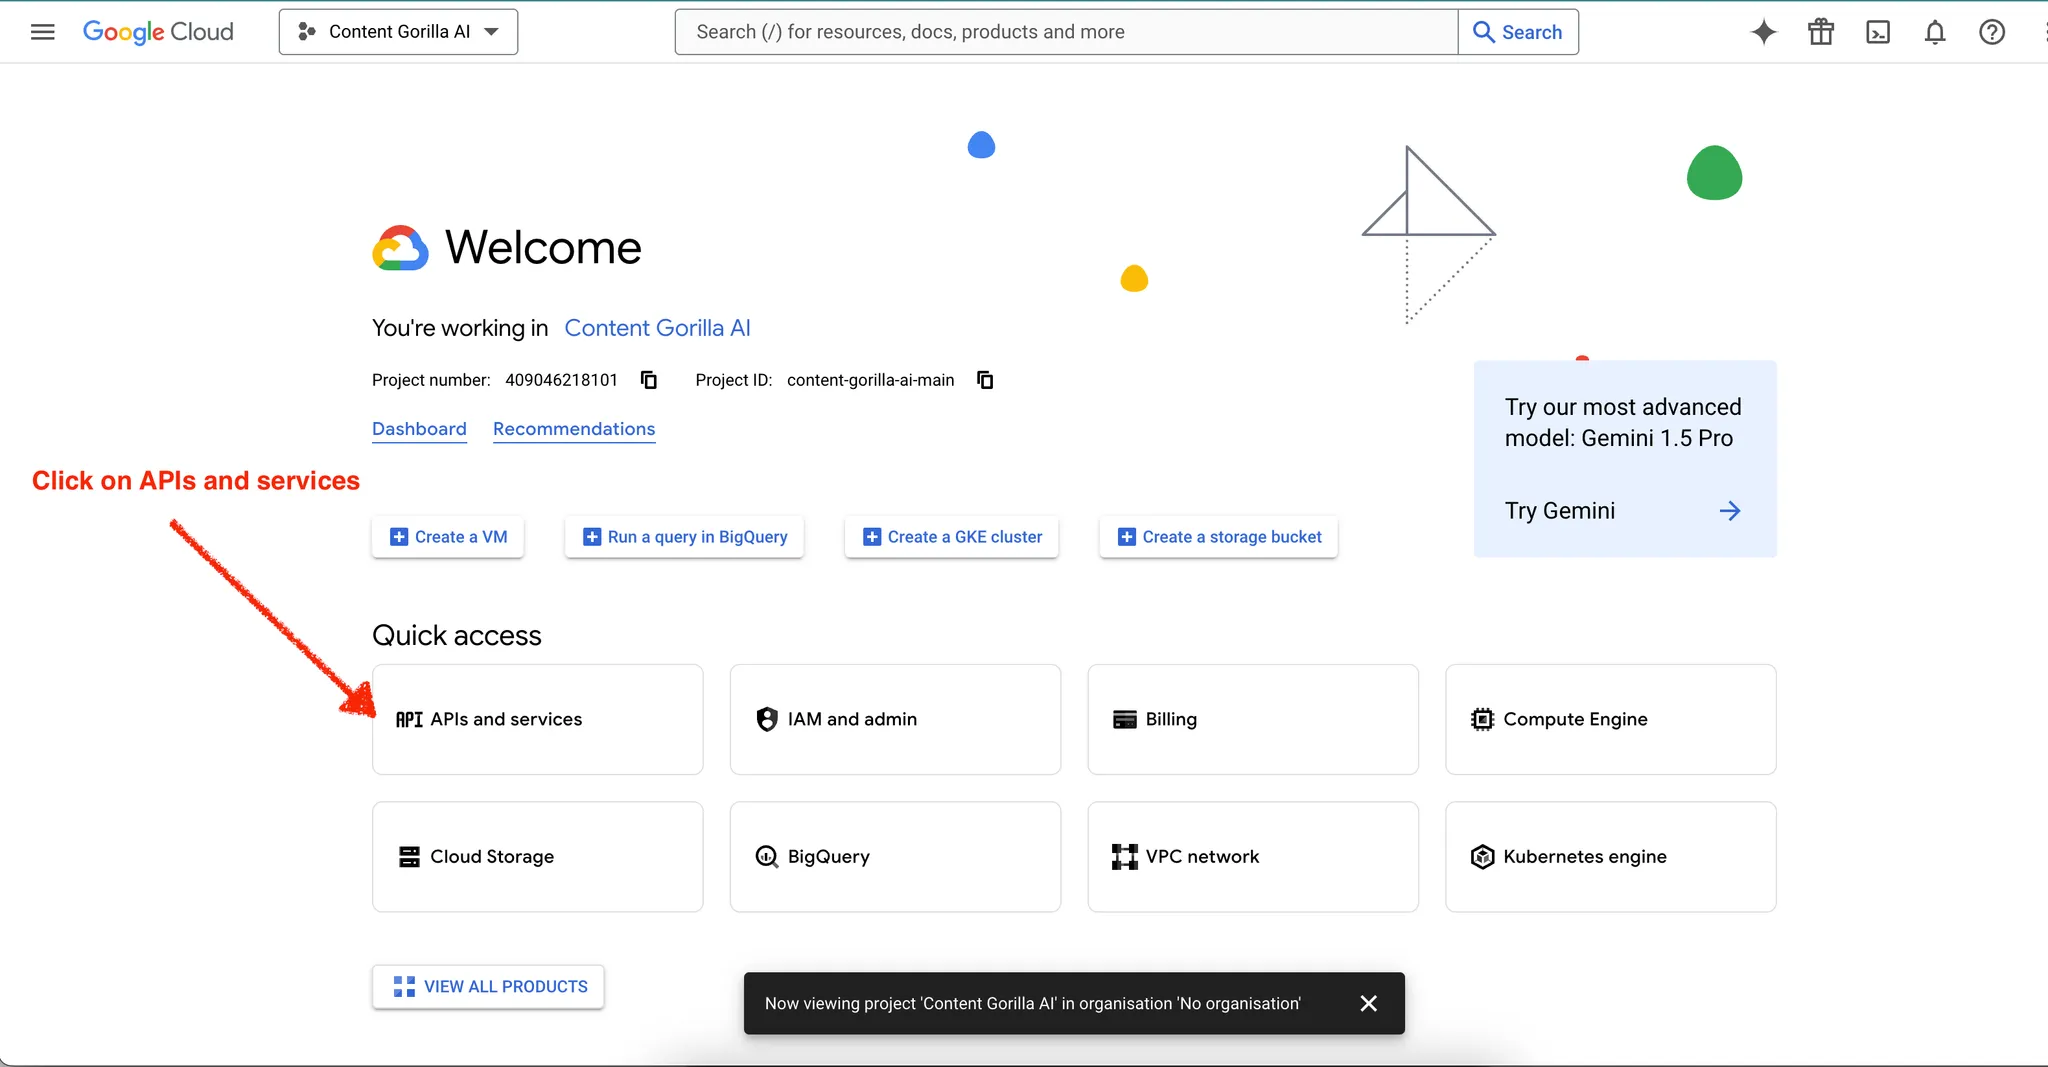Click the IAM shield icon
2048x1067 pixels.
point(767,719)
